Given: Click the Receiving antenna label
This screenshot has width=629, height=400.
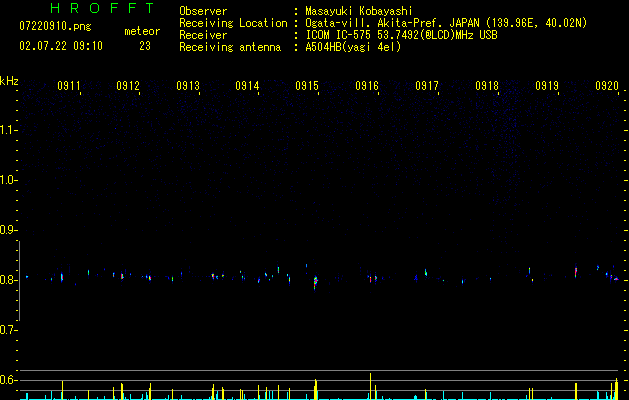Looking at the screenshot, I should pyautogui.click(x=230, y=47).
